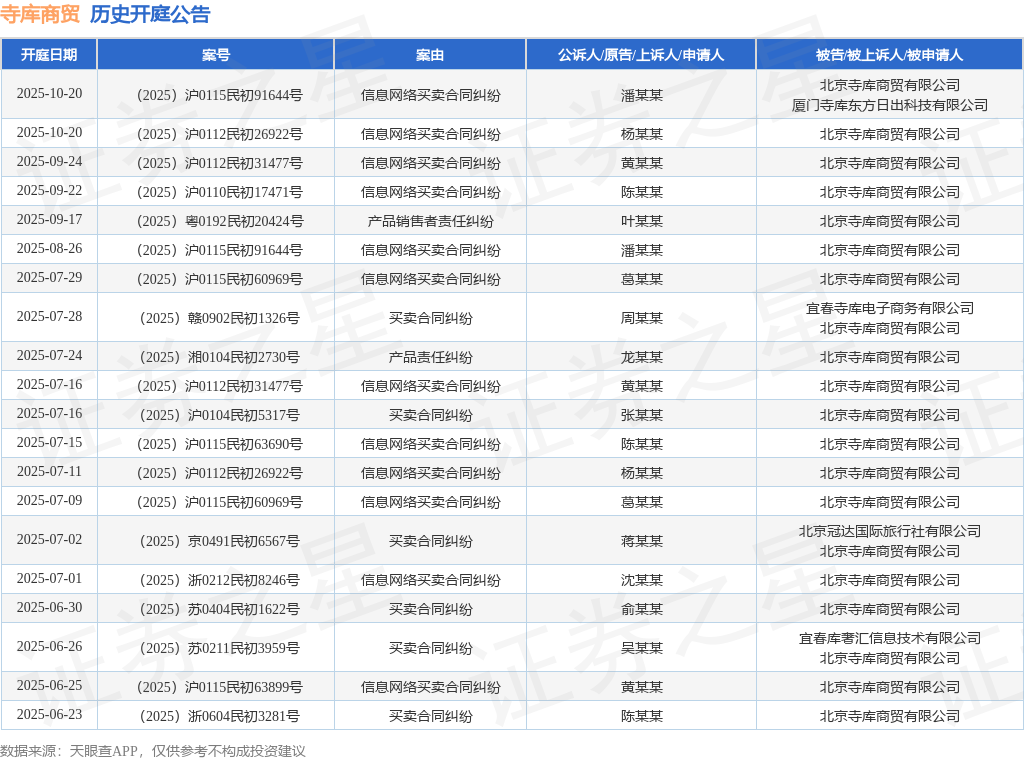Select the date cell 2025-06-26
This screenshot has width=1024, height=760.
pyautogui.click(x=50, y=646)
